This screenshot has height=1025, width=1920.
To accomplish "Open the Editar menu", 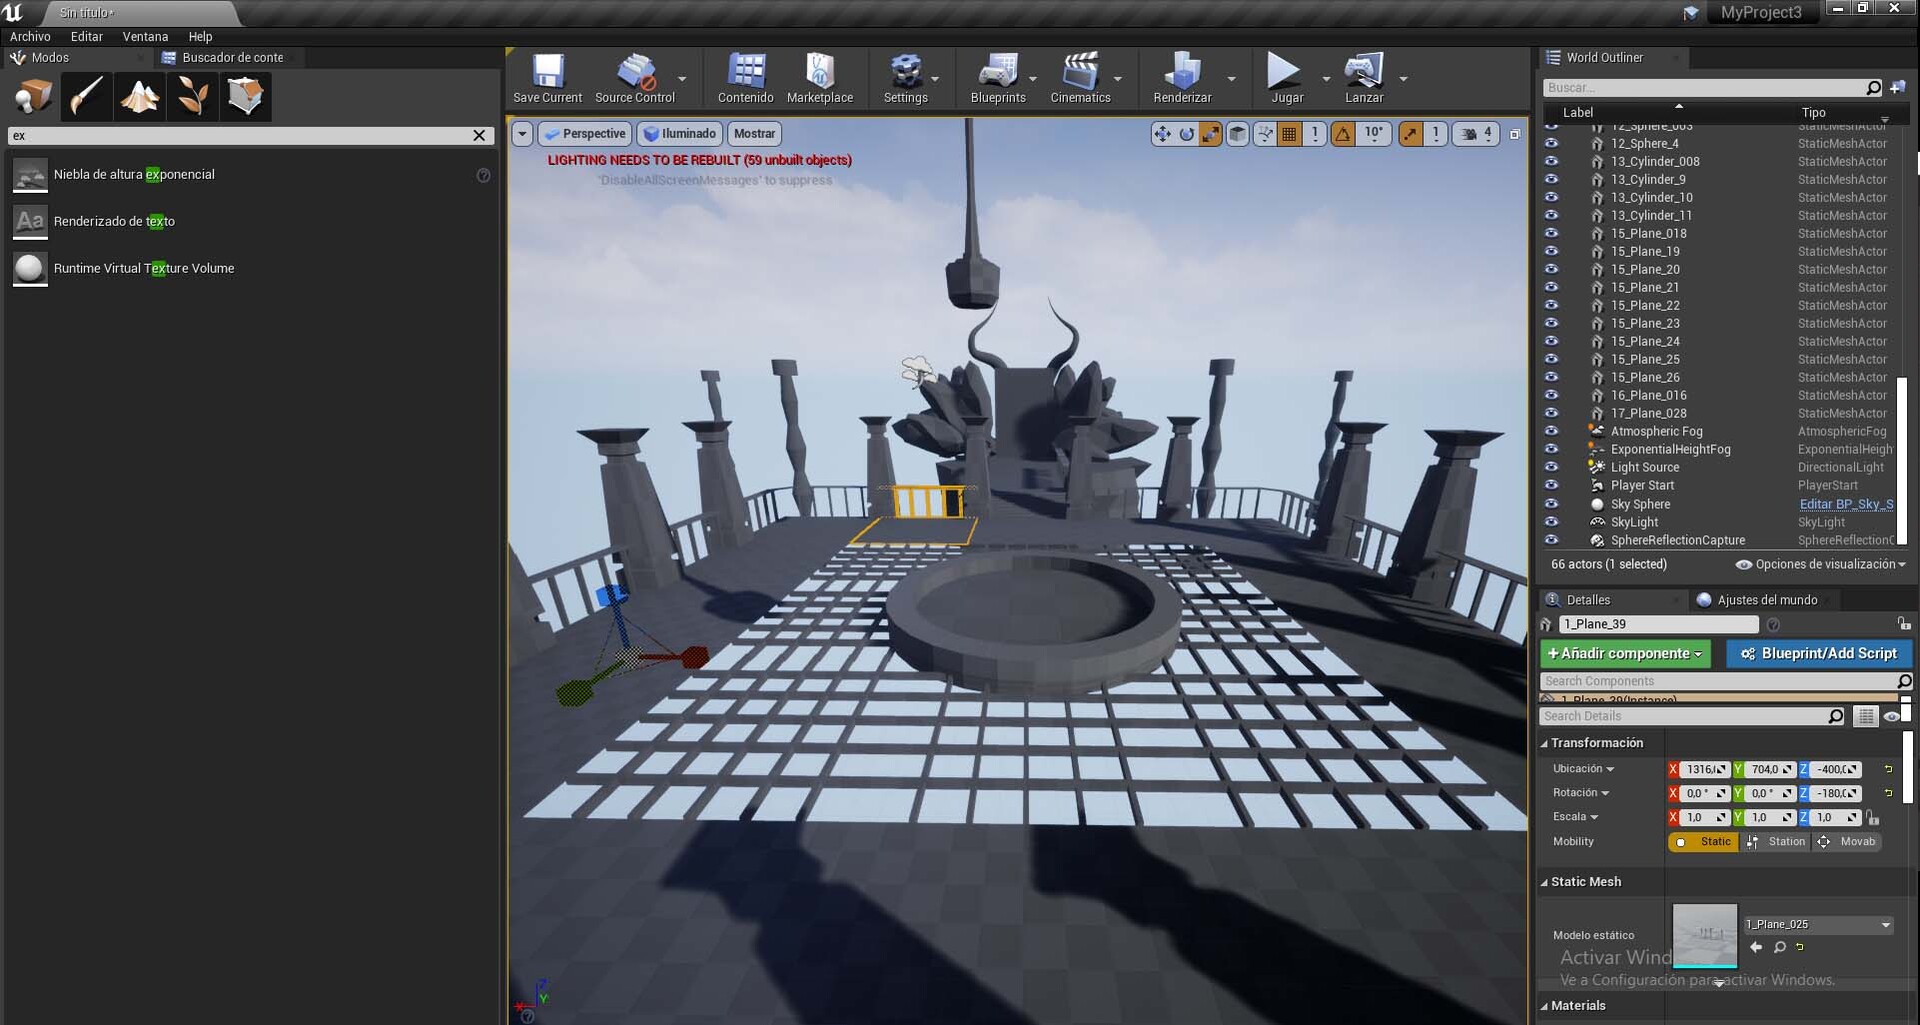I will [x=86, y=36].
